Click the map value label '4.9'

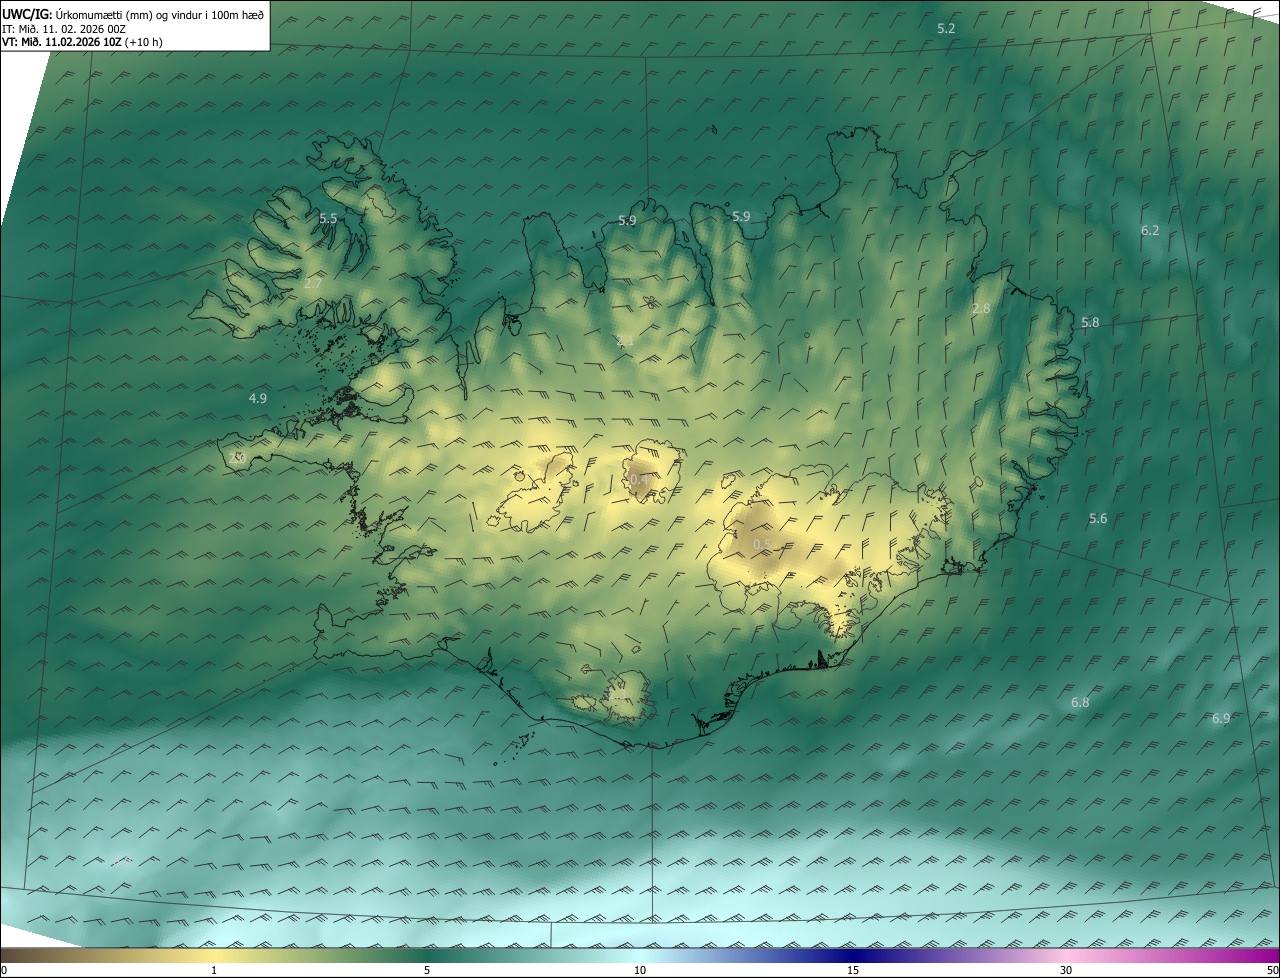pyautogui.click(x=258, y=398)
